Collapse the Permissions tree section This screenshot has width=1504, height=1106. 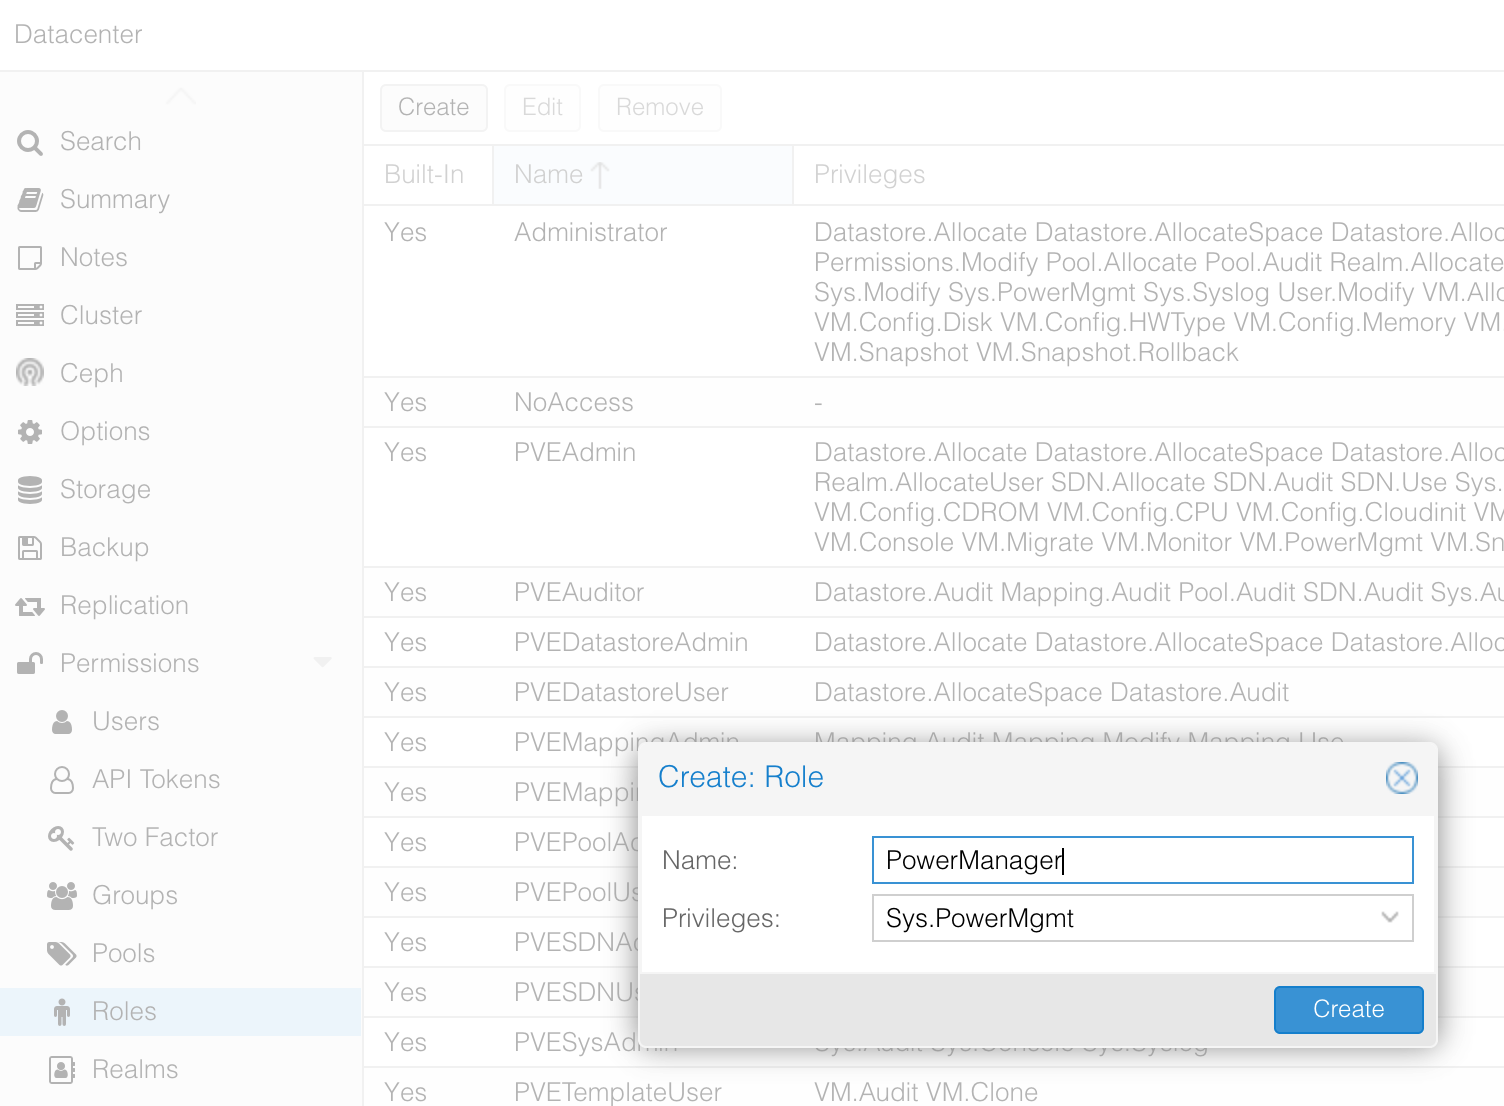coord(322,663)
